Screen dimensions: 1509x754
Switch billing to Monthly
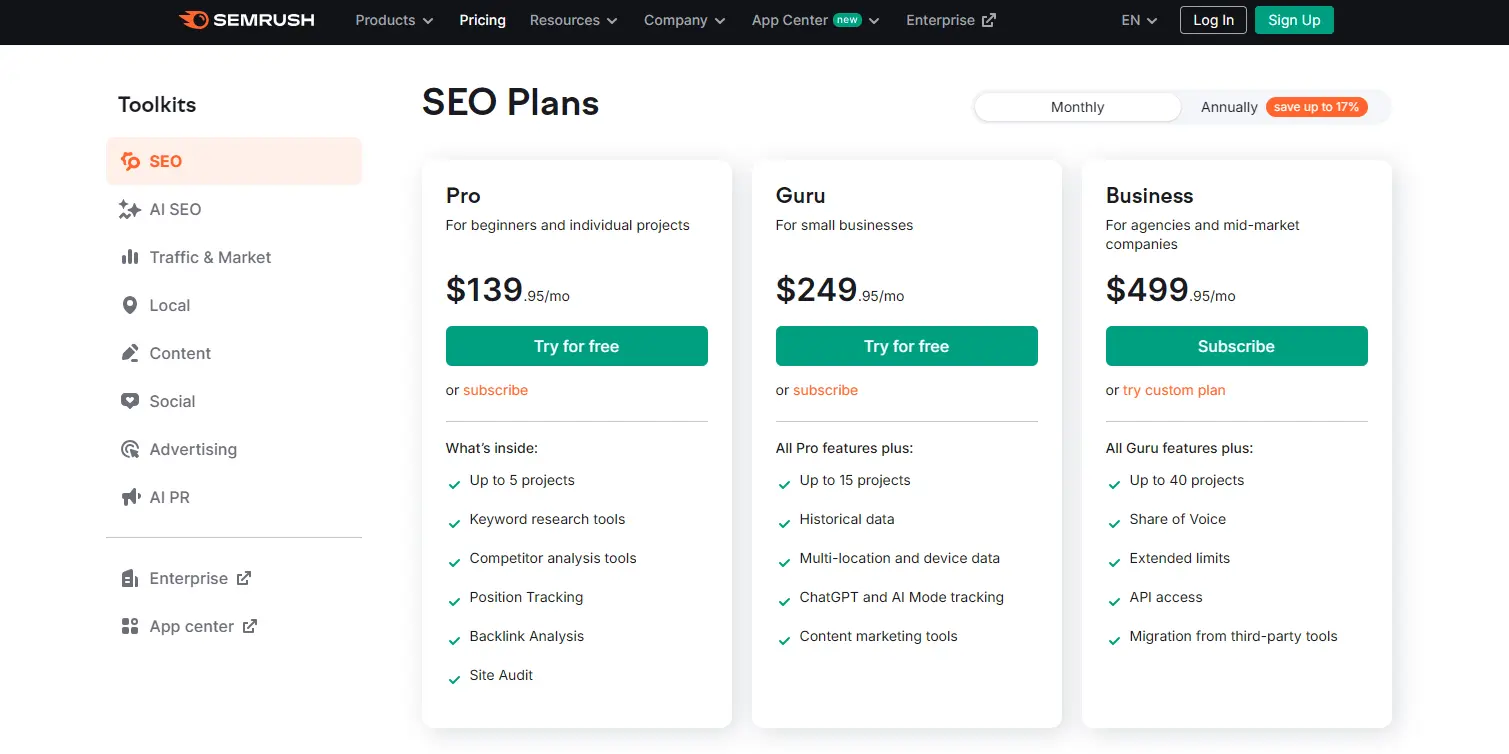(1077, 107)
